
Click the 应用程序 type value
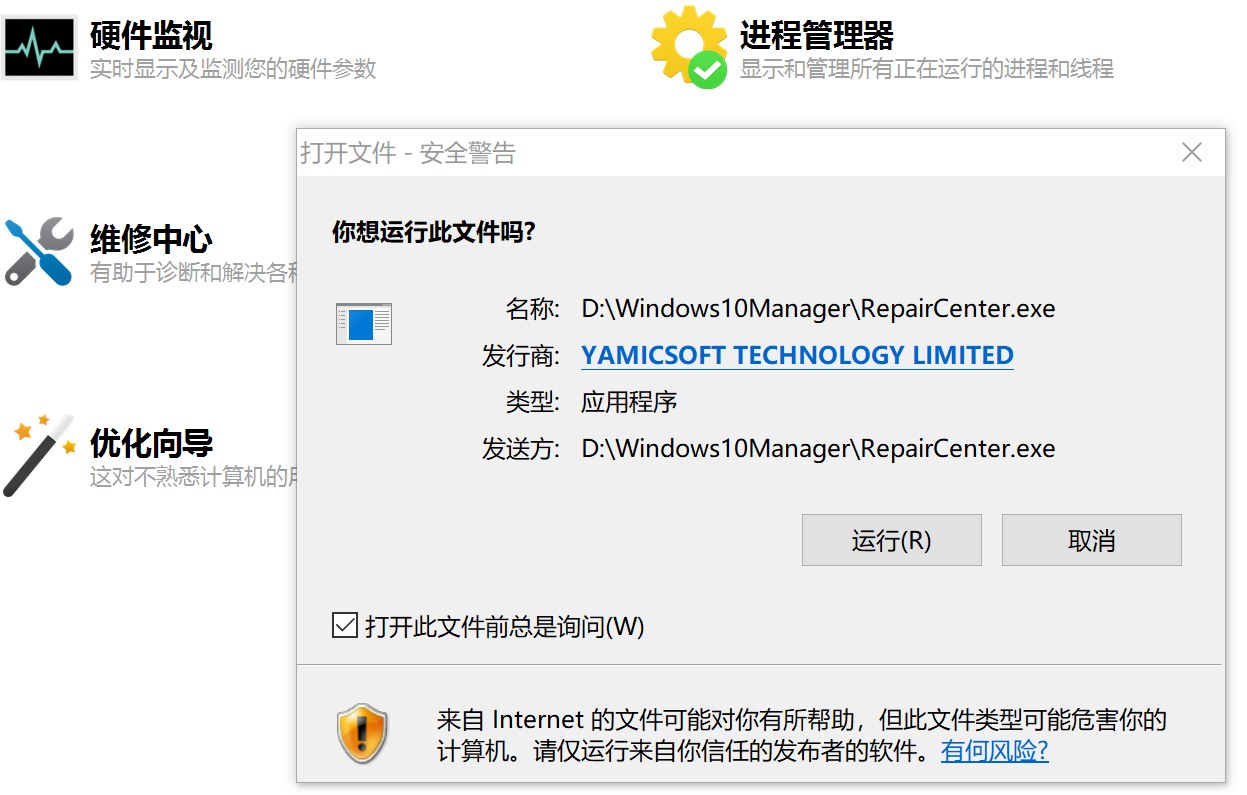629,403
